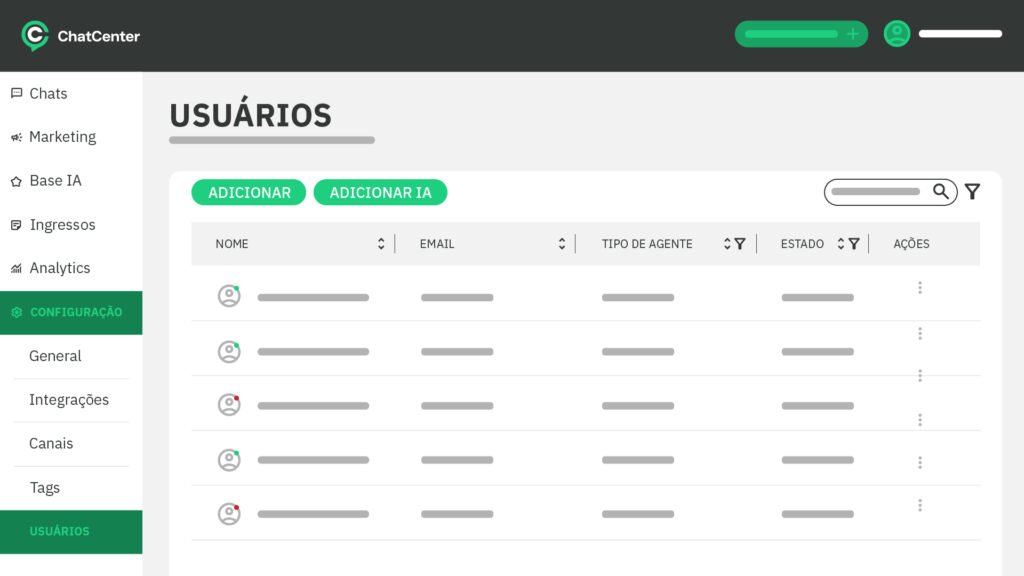Open actions menu for last user row
The width and height of the screenshot is (1024, 576).
tap(919, 505)
